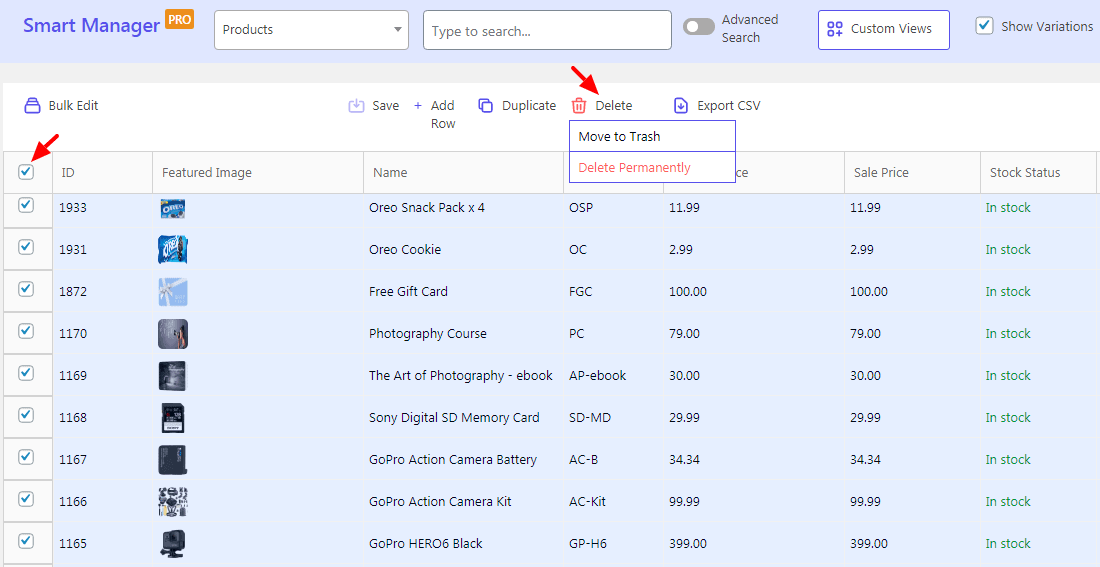
Task: Click the Smart Manager logo text
Action: [92, 26]
